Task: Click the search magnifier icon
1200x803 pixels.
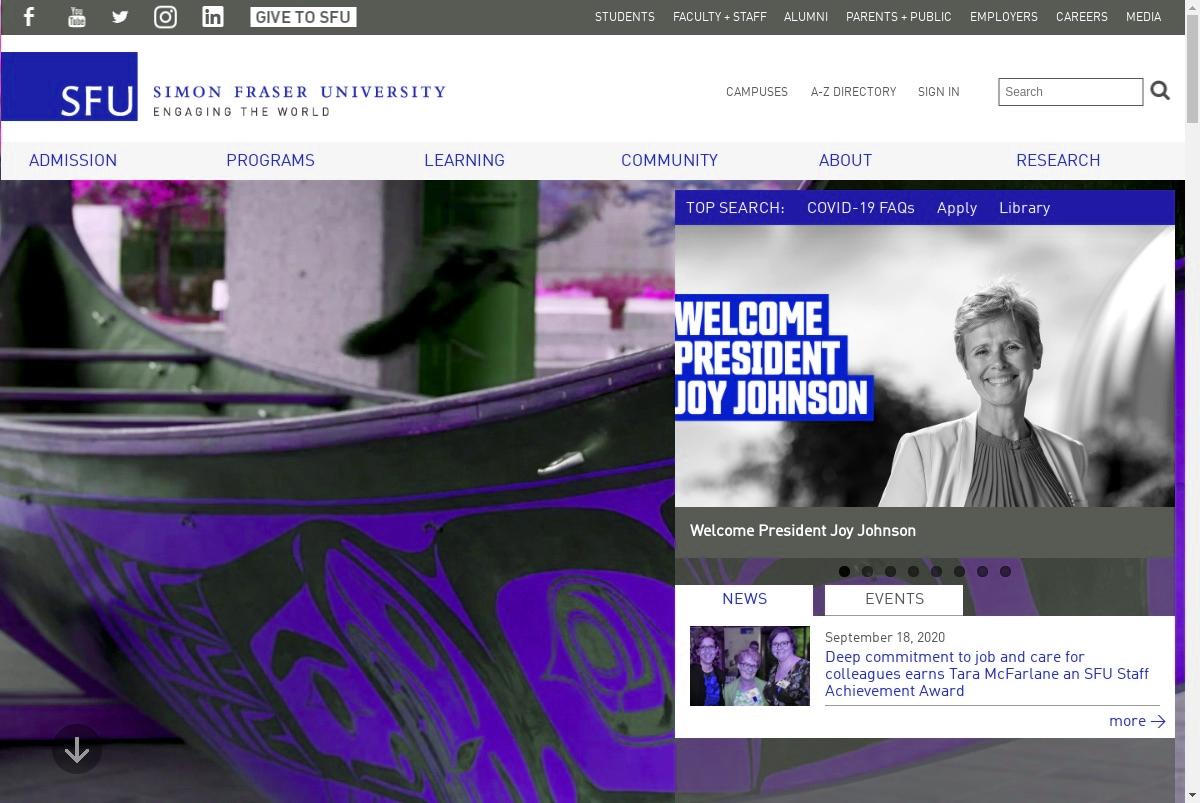Action: (x=1160, y=91)
